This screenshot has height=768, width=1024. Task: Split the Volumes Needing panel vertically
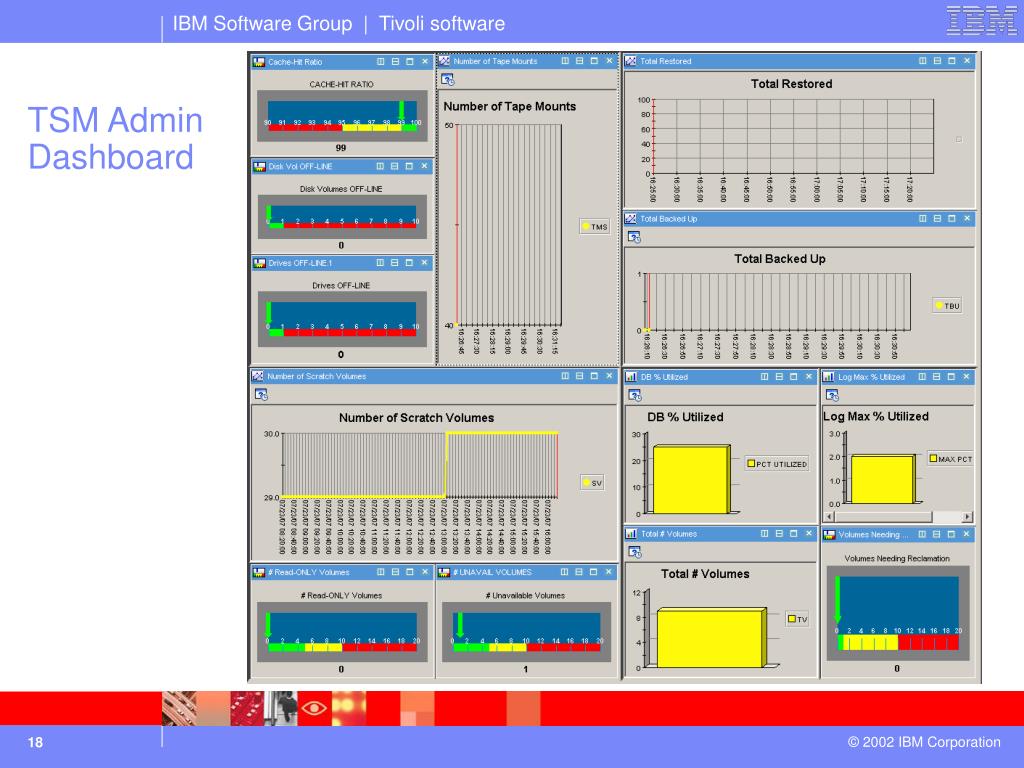click(x=922, y=534)
